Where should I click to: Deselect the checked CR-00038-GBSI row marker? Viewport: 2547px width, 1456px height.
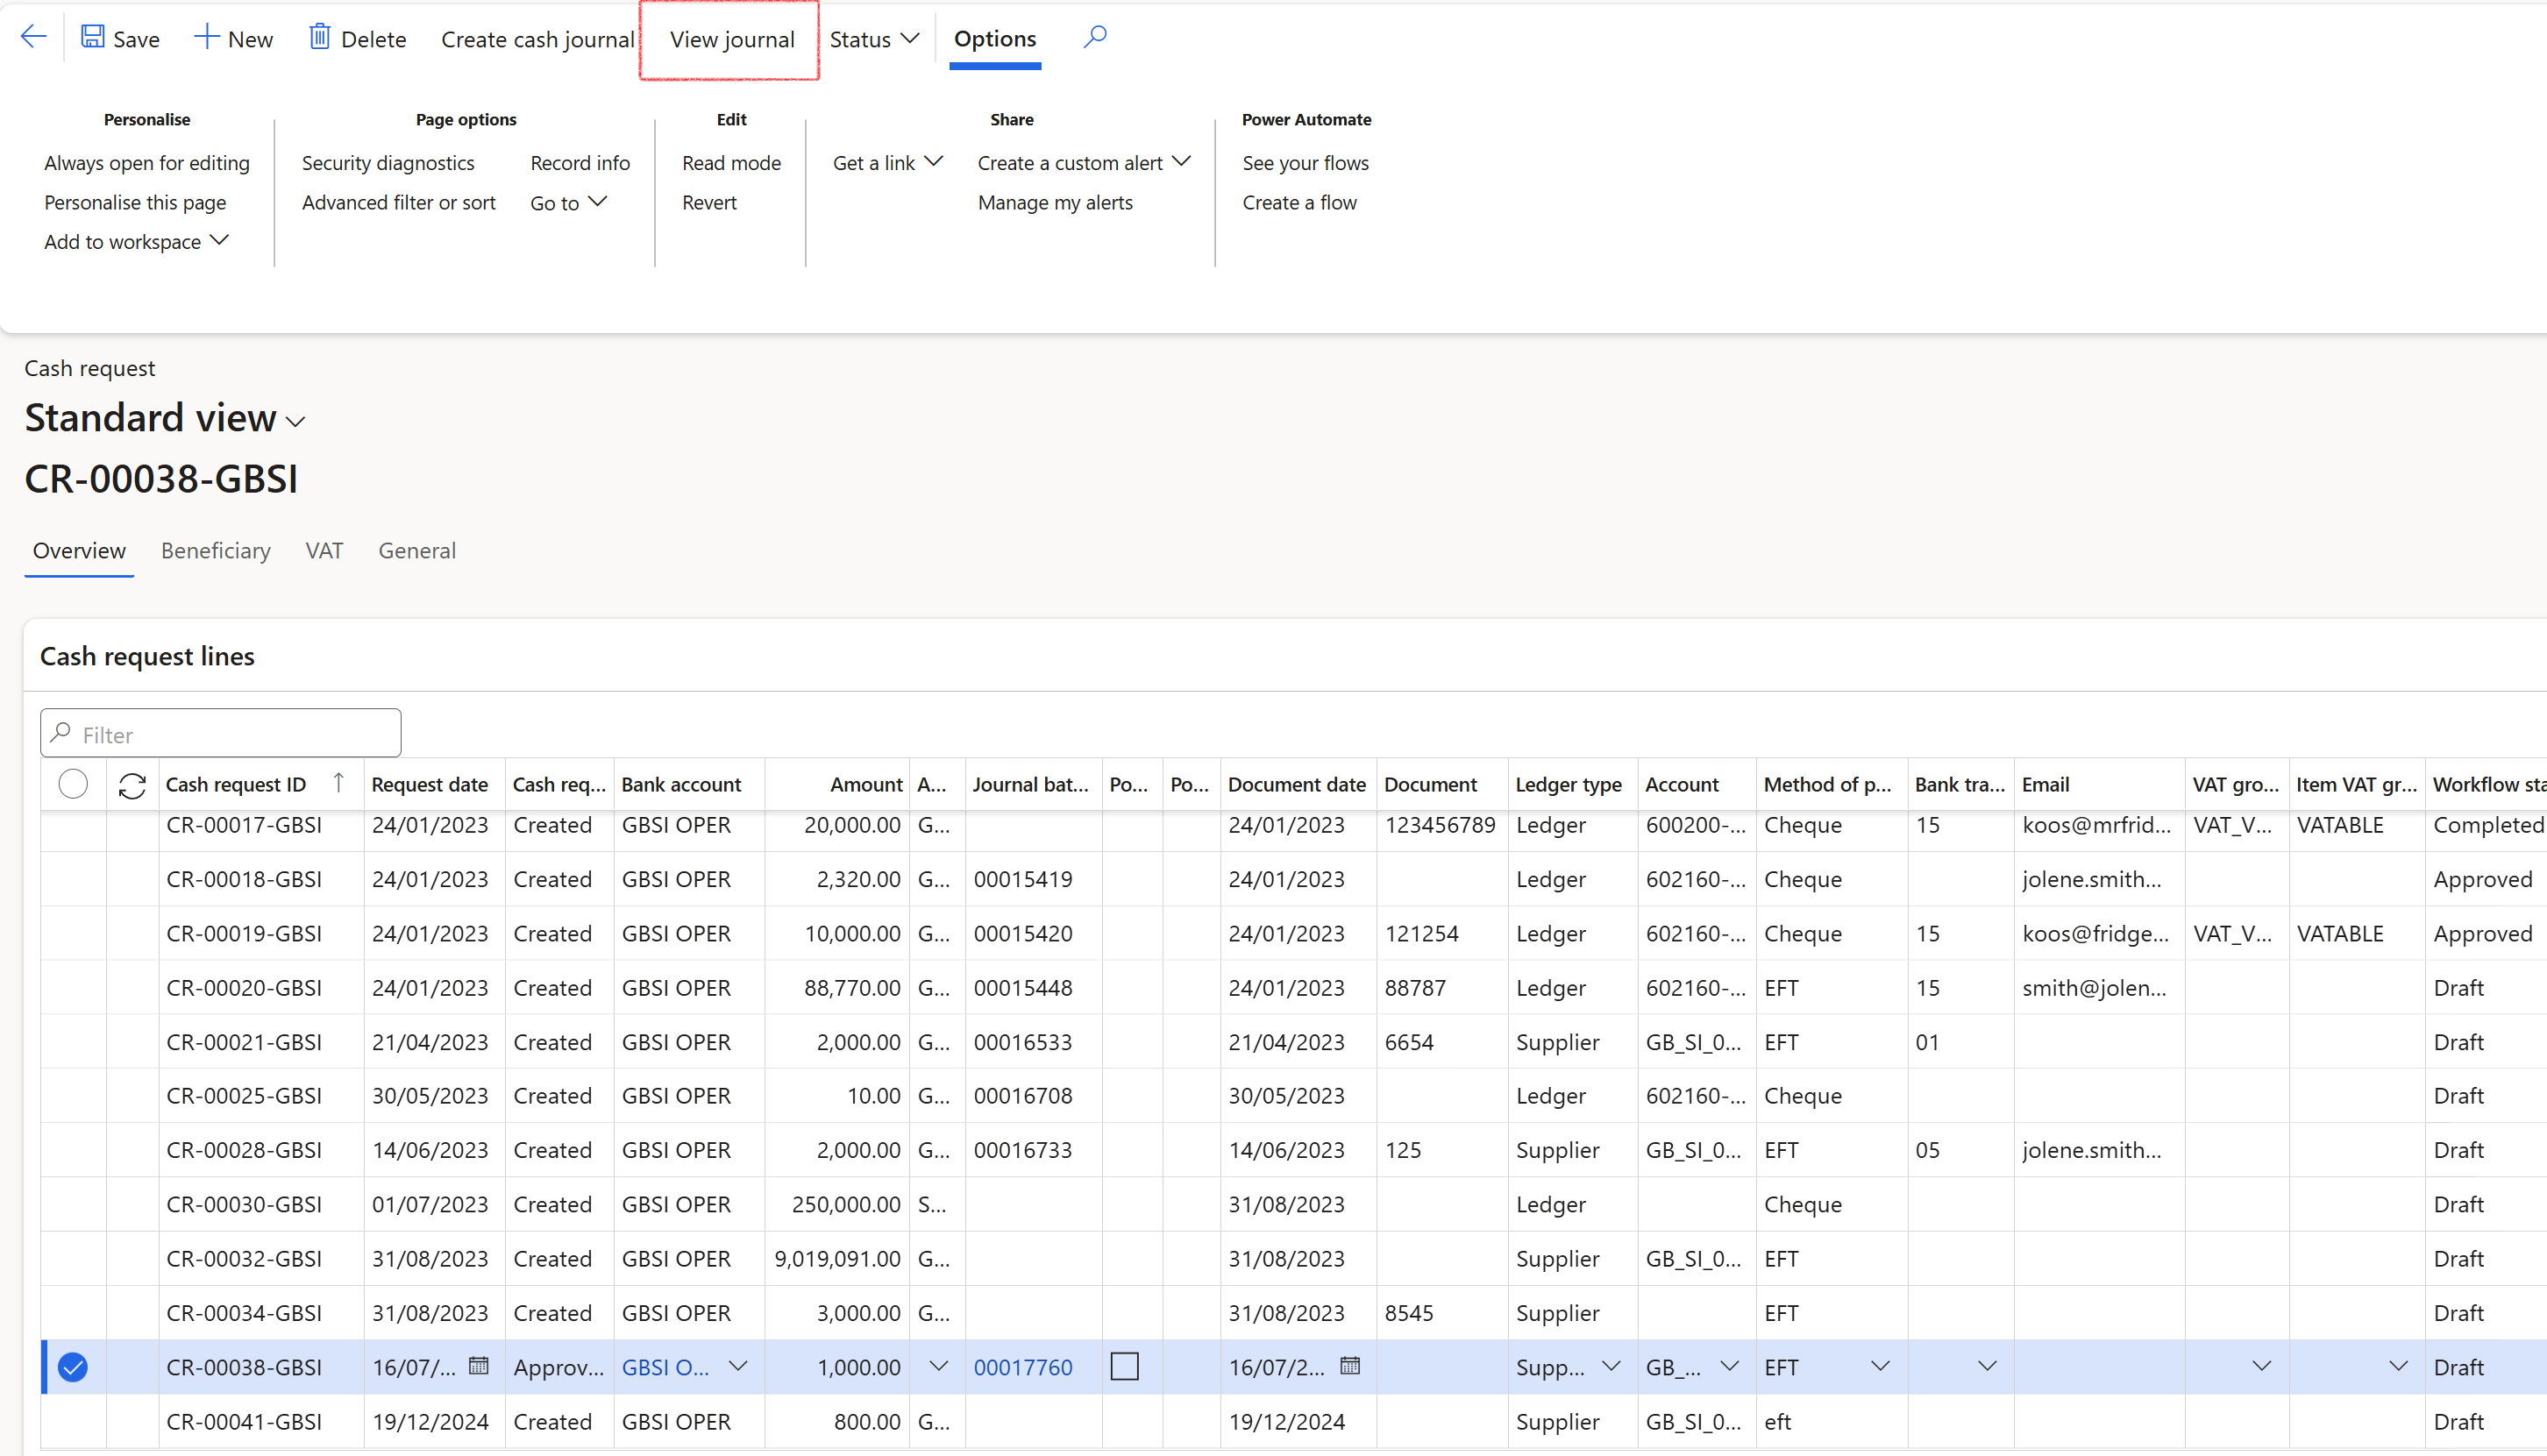click(73, 1367)
